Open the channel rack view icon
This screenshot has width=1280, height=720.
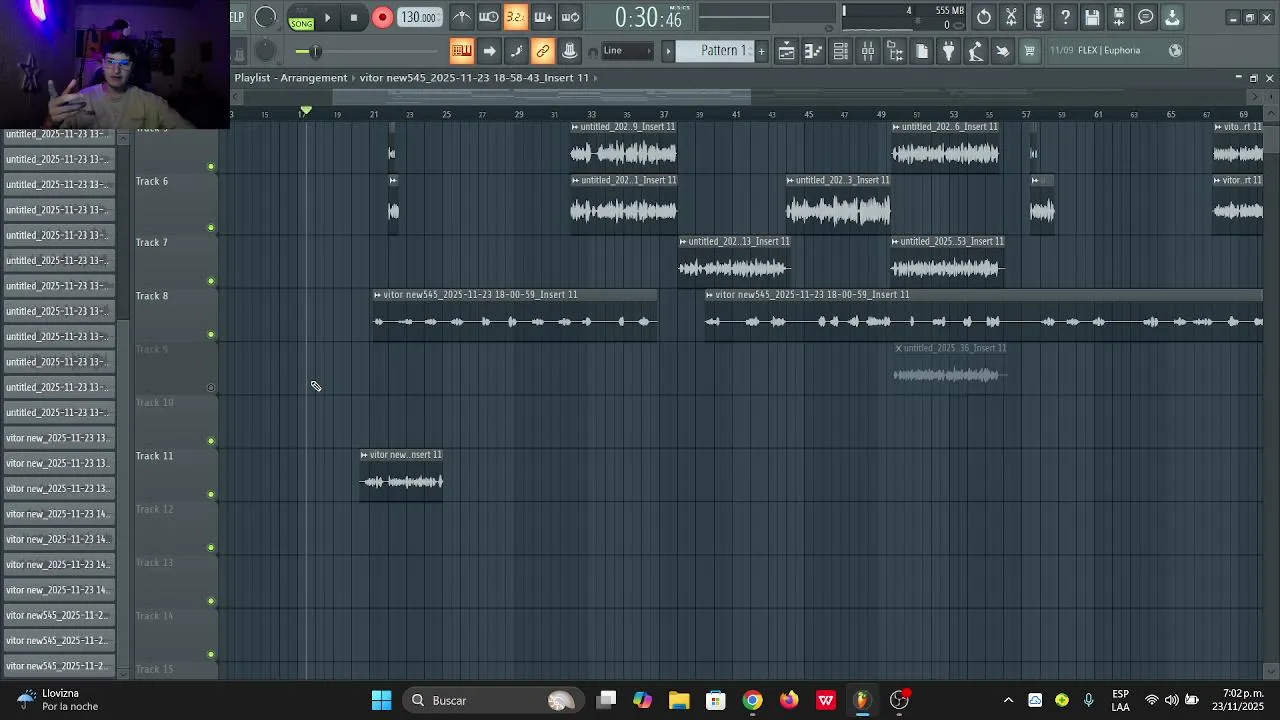point(841,51)
